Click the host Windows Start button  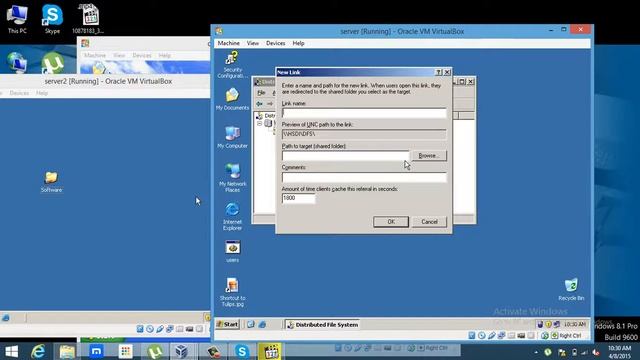click(x=11, y=351)
